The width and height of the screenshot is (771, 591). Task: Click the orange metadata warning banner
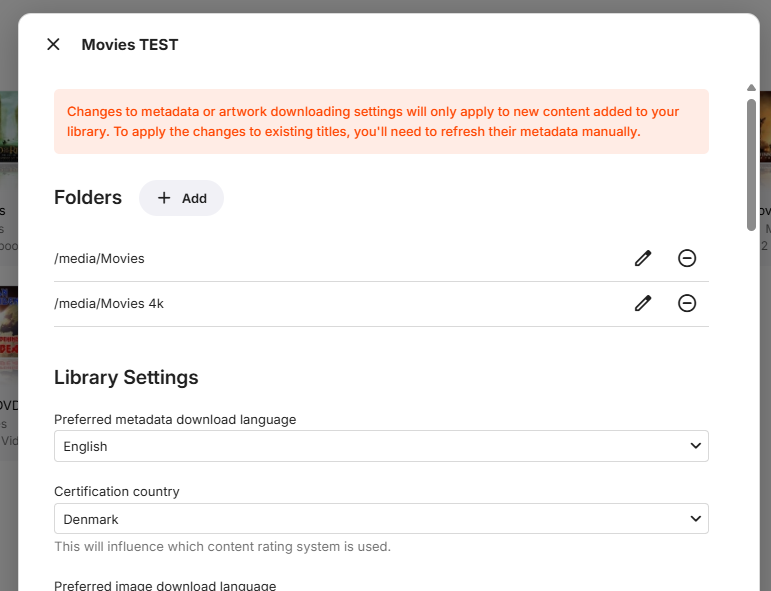pos(381,121)
